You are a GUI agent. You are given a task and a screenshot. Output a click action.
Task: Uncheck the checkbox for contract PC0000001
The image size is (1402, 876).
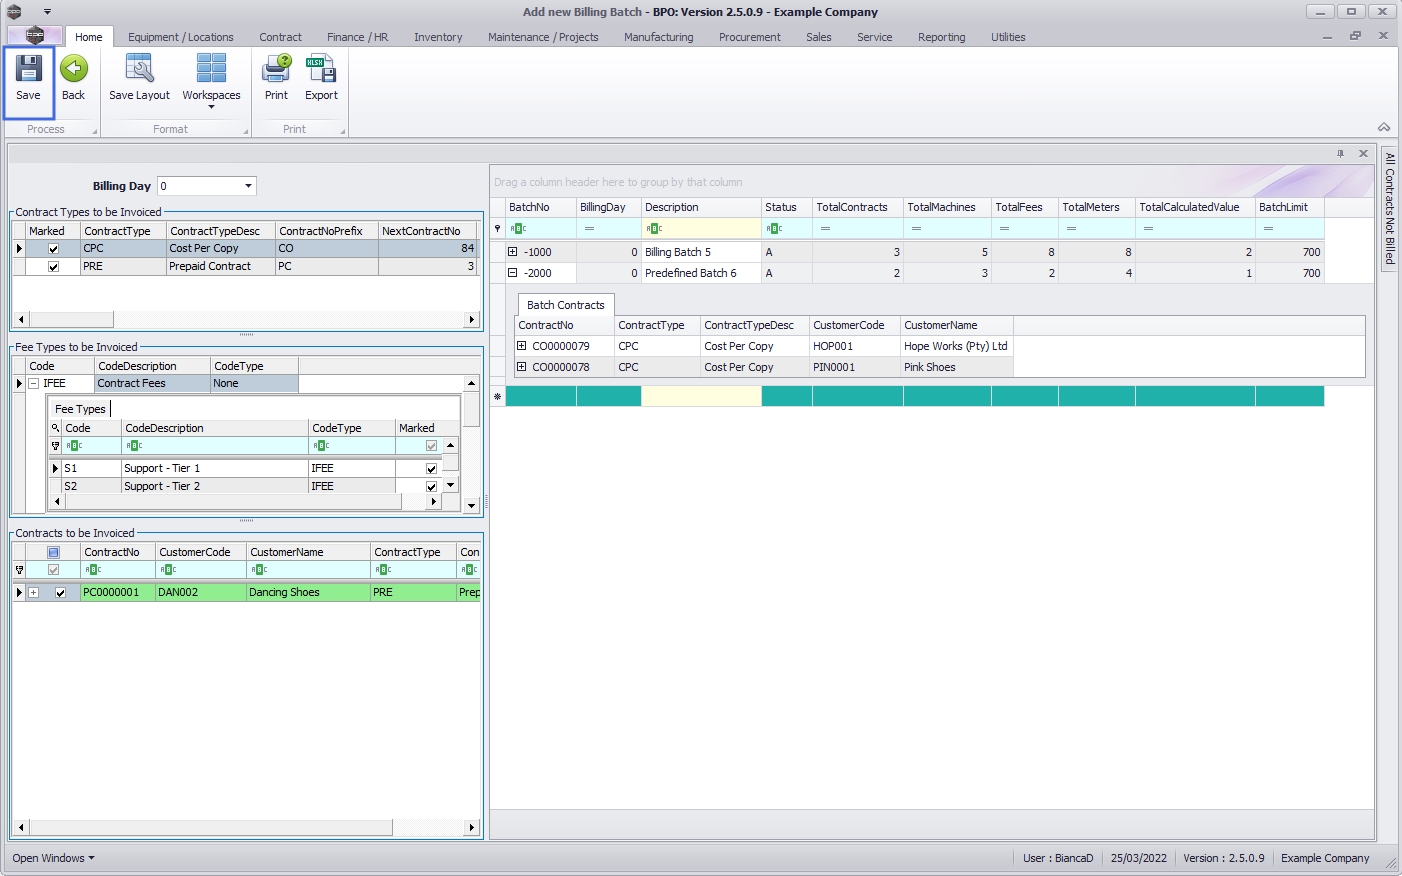coord(60,593)
